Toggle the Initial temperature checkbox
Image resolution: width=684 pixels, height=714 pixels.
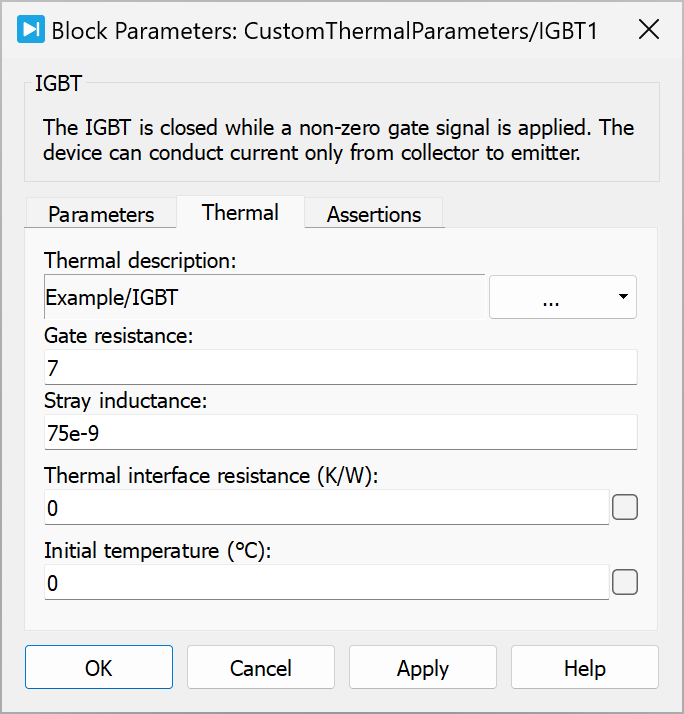[625, 582]
